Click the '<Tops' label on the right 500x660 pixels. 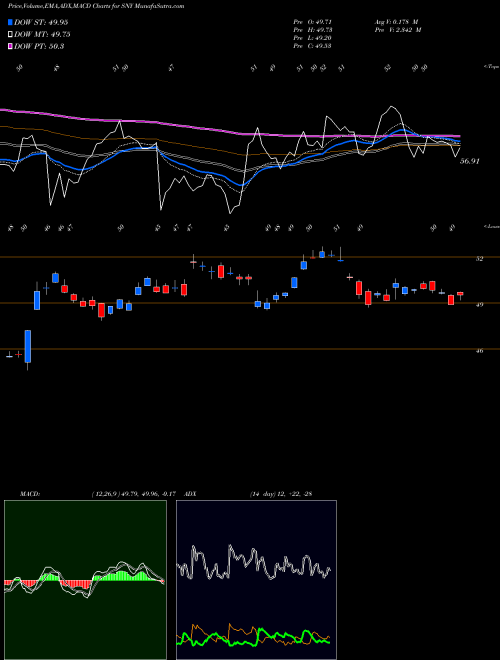tap(491, 67)
